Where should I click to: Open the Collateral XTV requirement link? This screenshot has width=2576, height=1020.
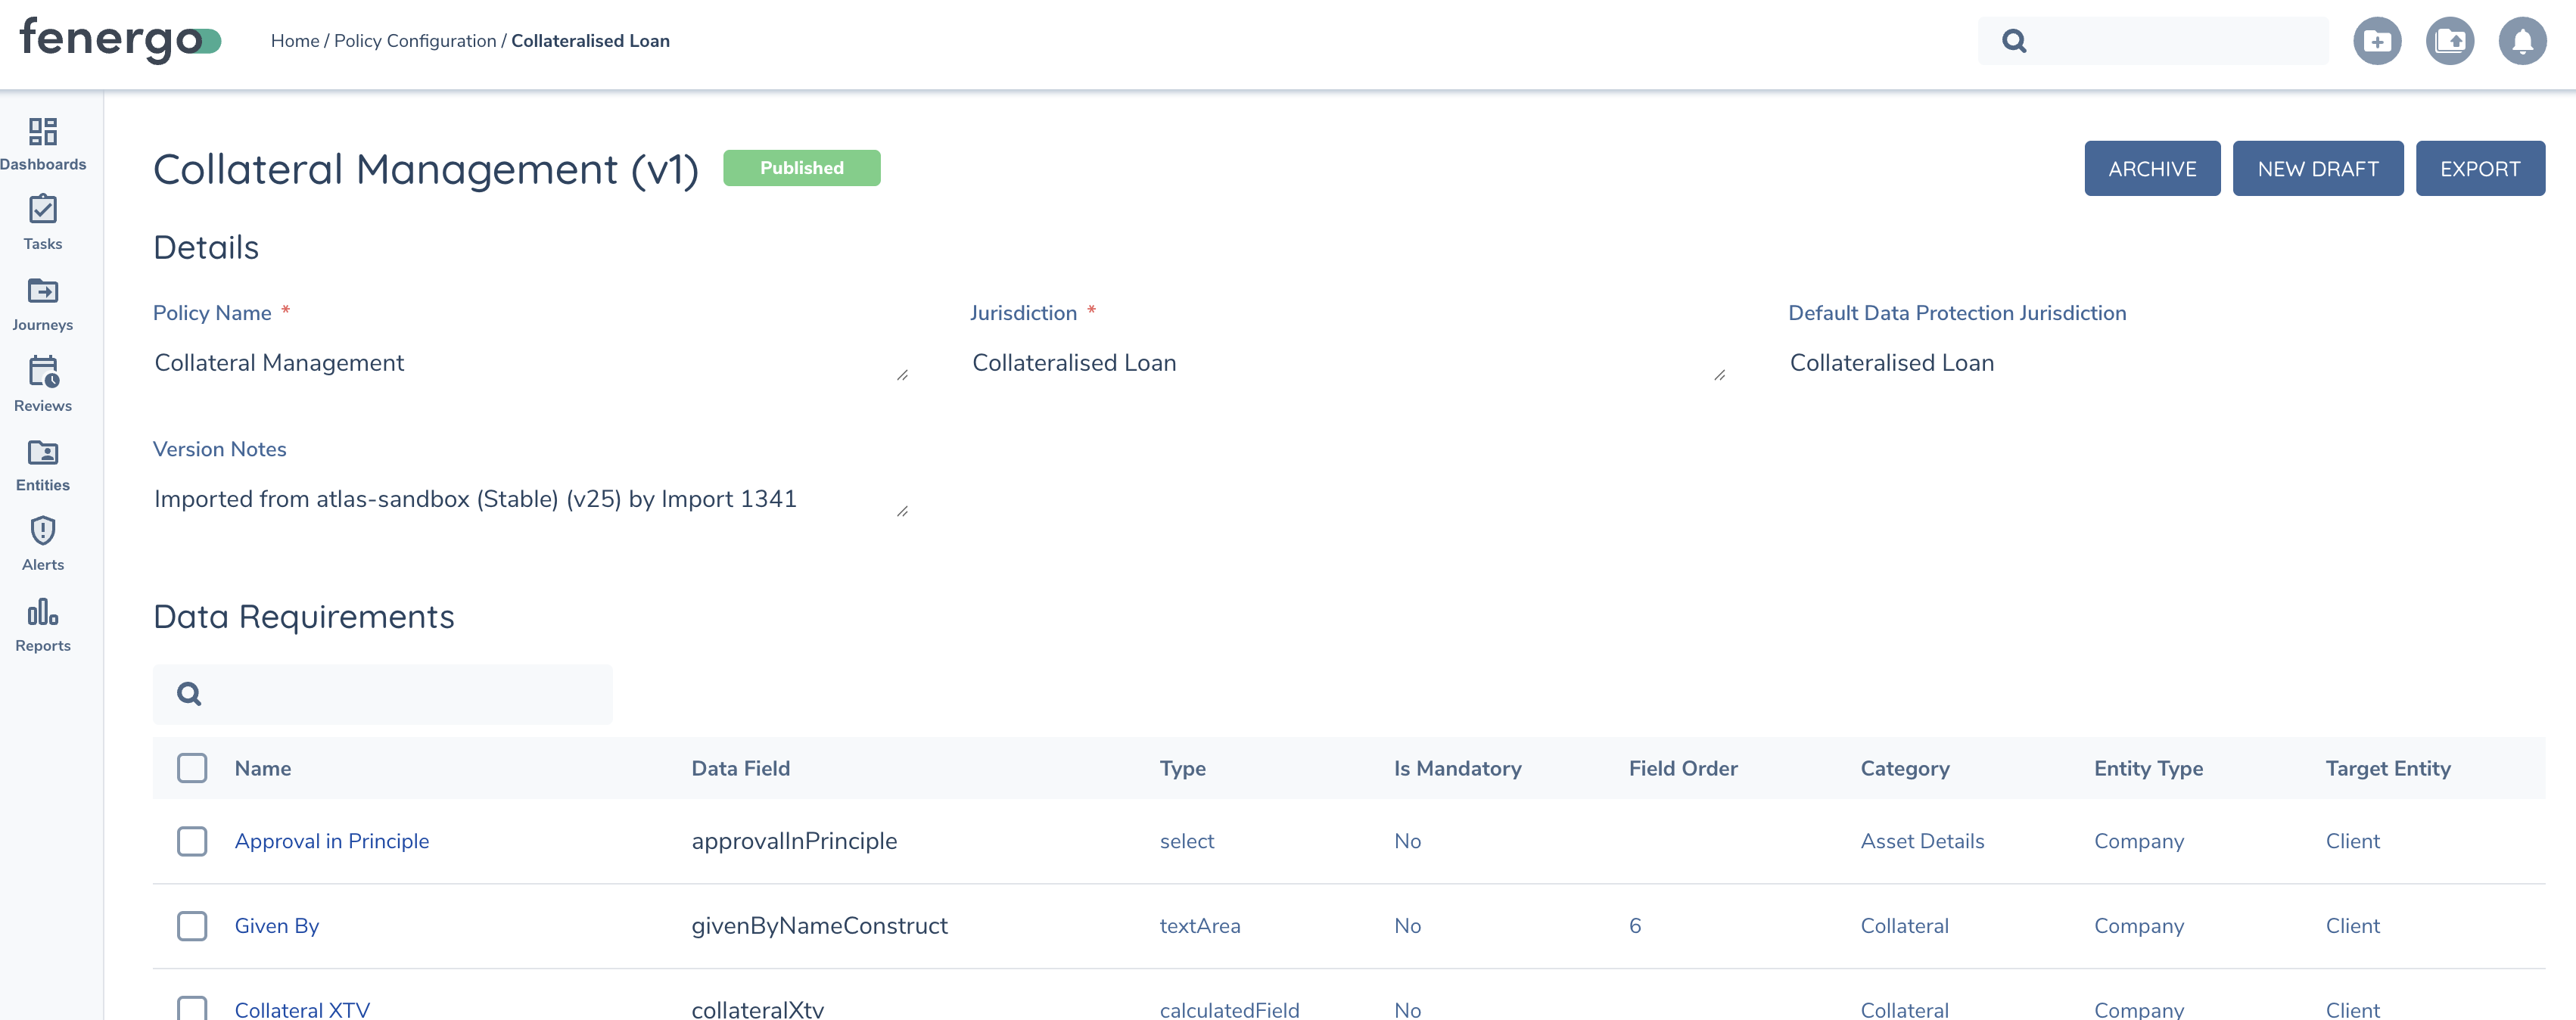coord(302,1008)
